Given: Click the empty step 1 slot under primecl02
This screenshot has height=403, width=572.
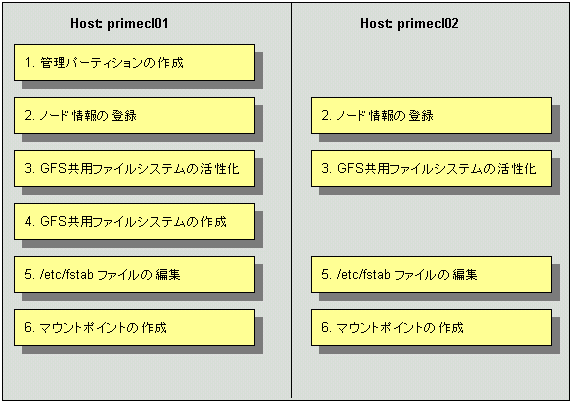Looking at the screenshot, I should pyautogui.click(x=431, y=63).
